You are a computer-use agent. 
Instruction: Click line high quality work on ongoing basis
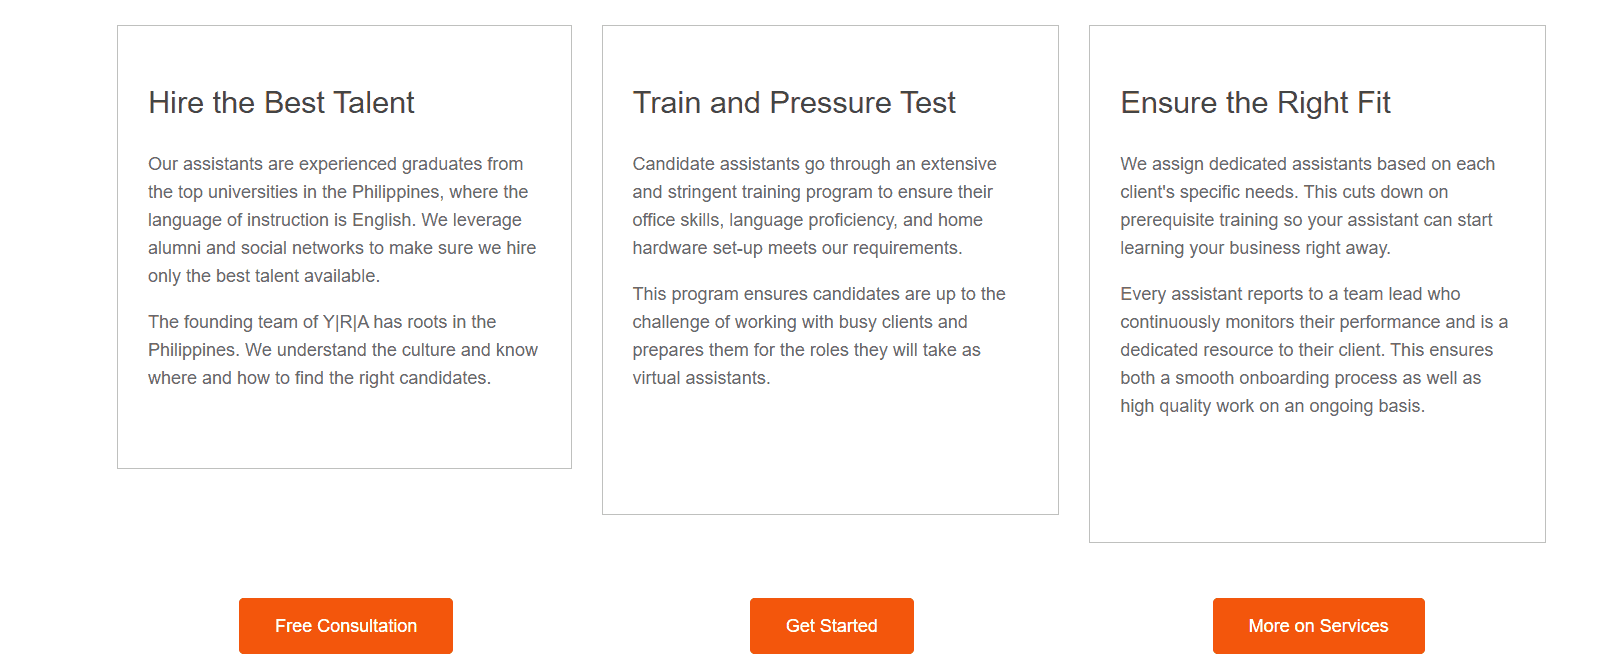(1272, 406)
